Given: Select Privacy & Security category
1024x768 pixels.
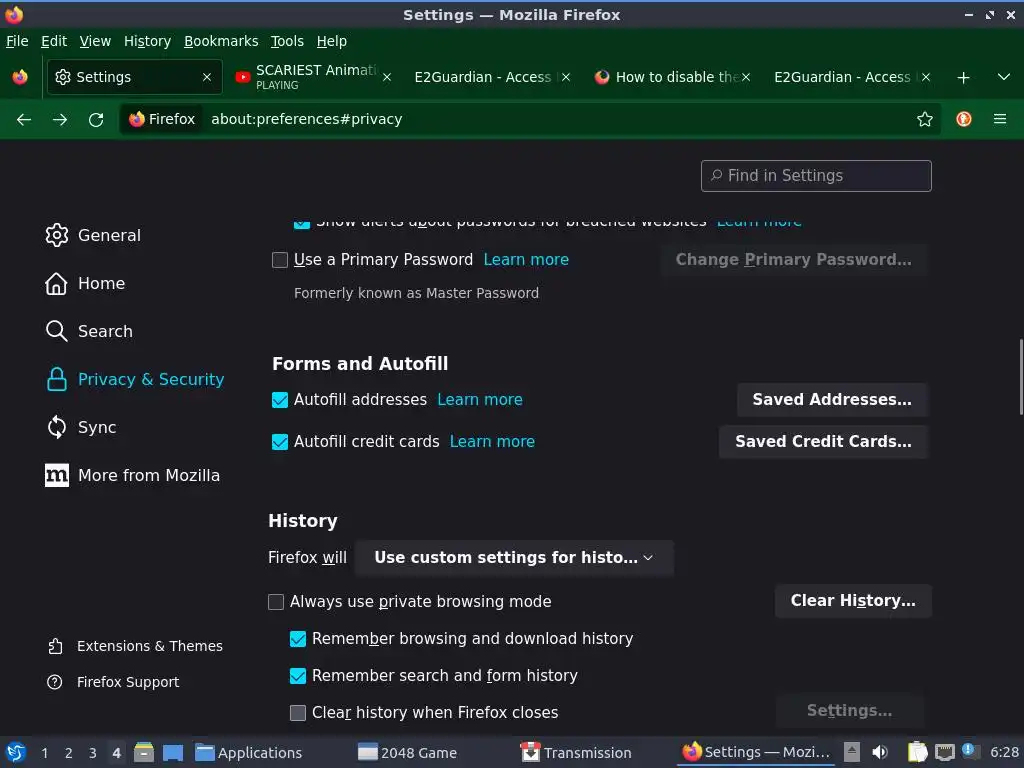Looking at the screenshot, I should (135, 379).
